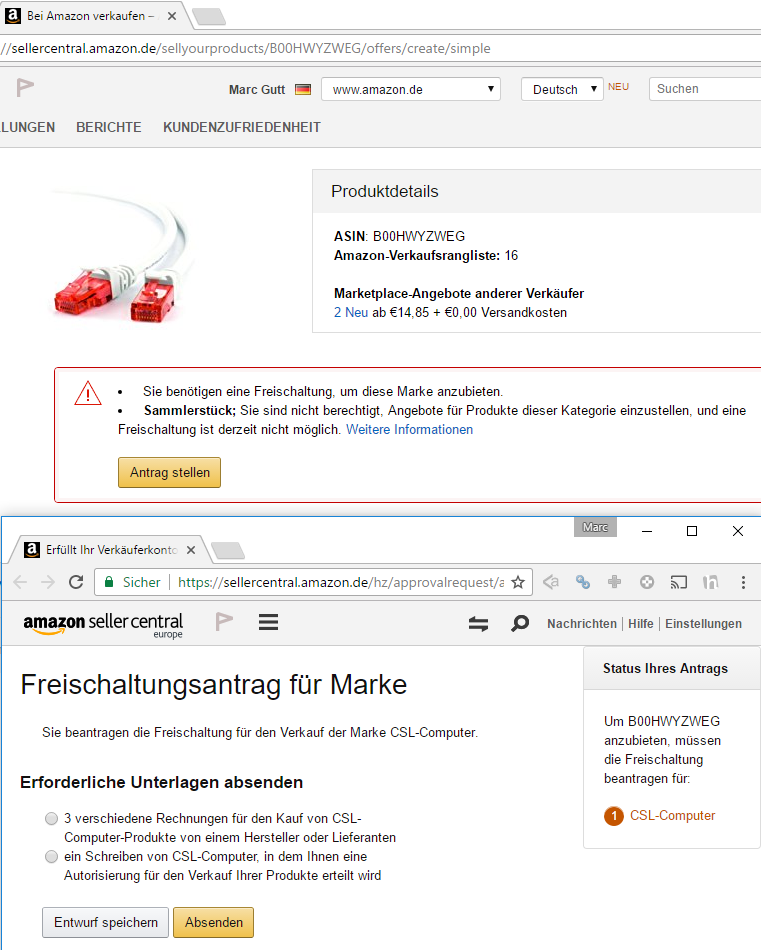The height and width of the screenshot is (950, 761).
Task: Select the '3 verschiedene Rechnungen' radio option
Action: [52, 819]
